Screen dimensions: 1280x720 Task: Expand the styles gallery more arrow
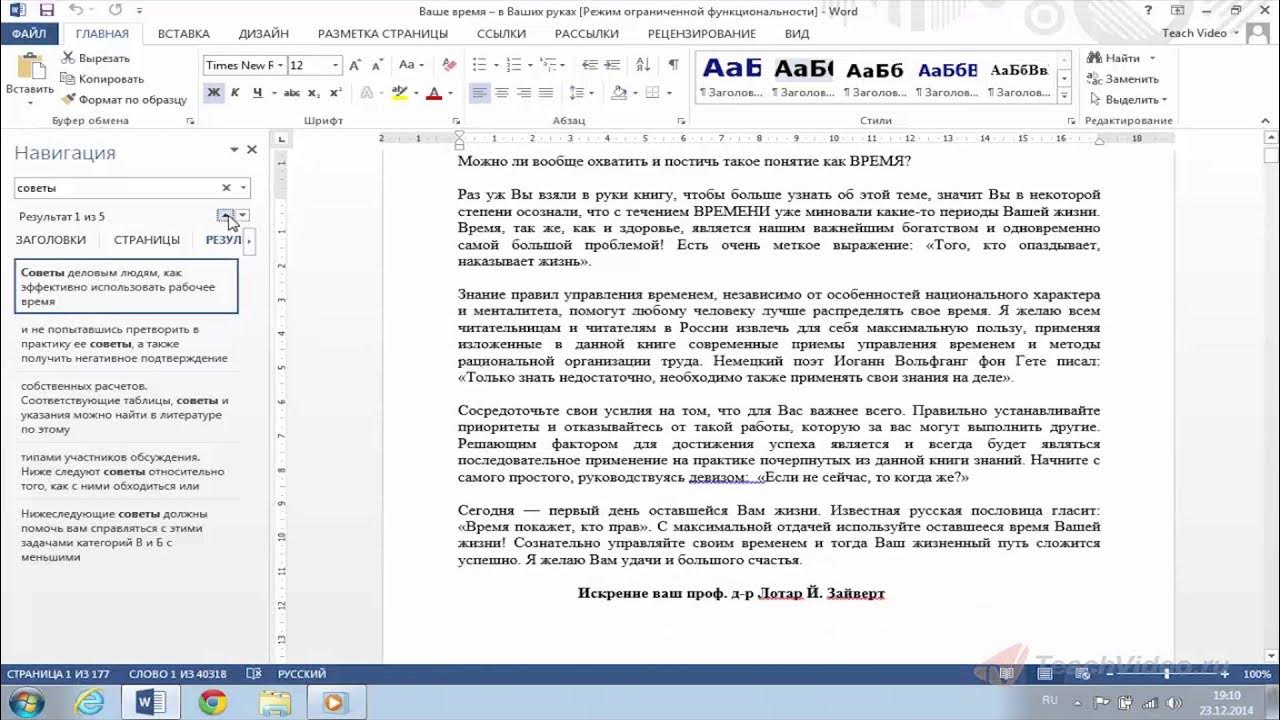click(1065, 94)
